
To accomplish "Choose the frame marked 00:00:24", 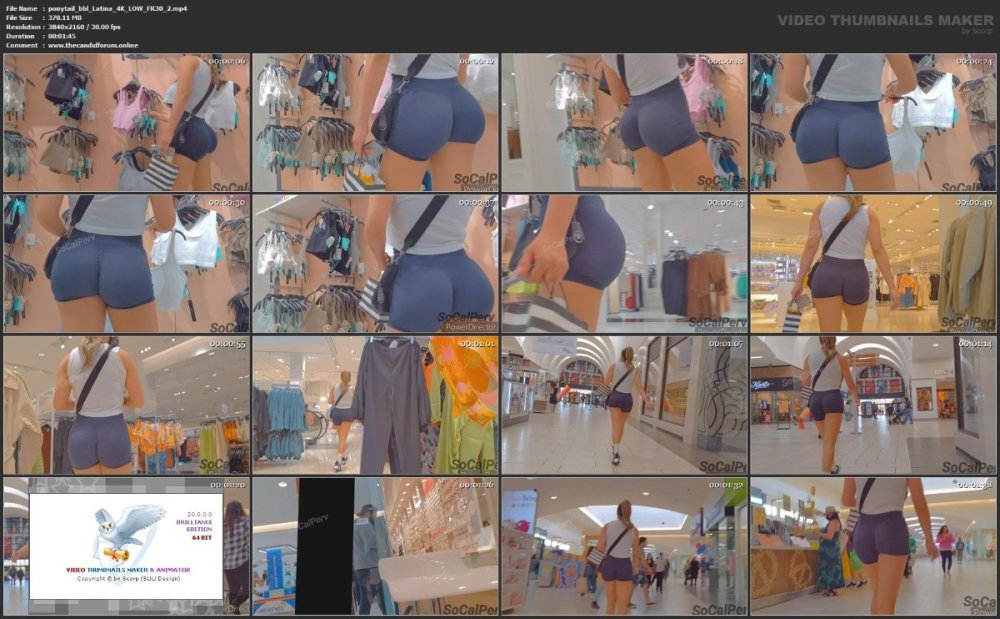I will pos(873,122).
